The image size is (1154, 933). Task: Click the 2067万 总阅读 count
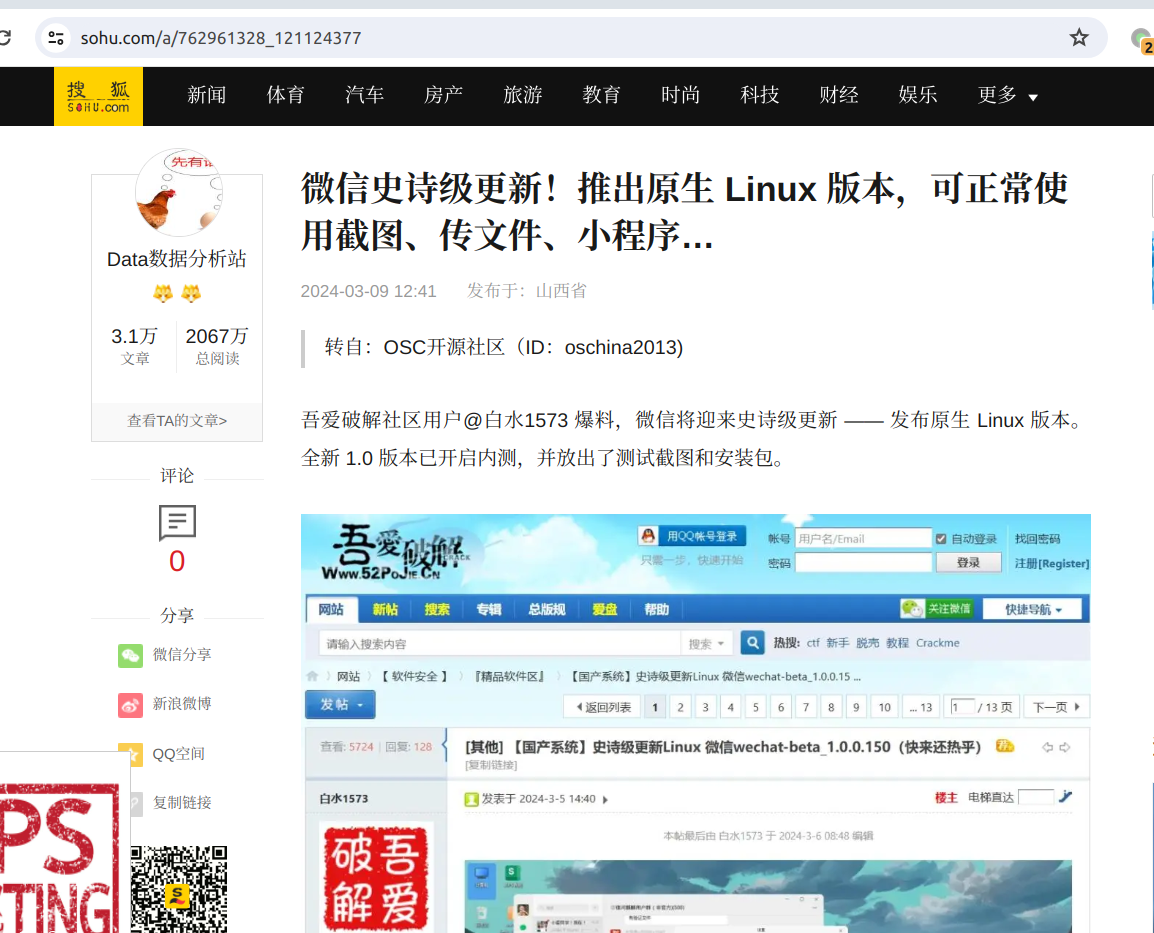point(217,346)
